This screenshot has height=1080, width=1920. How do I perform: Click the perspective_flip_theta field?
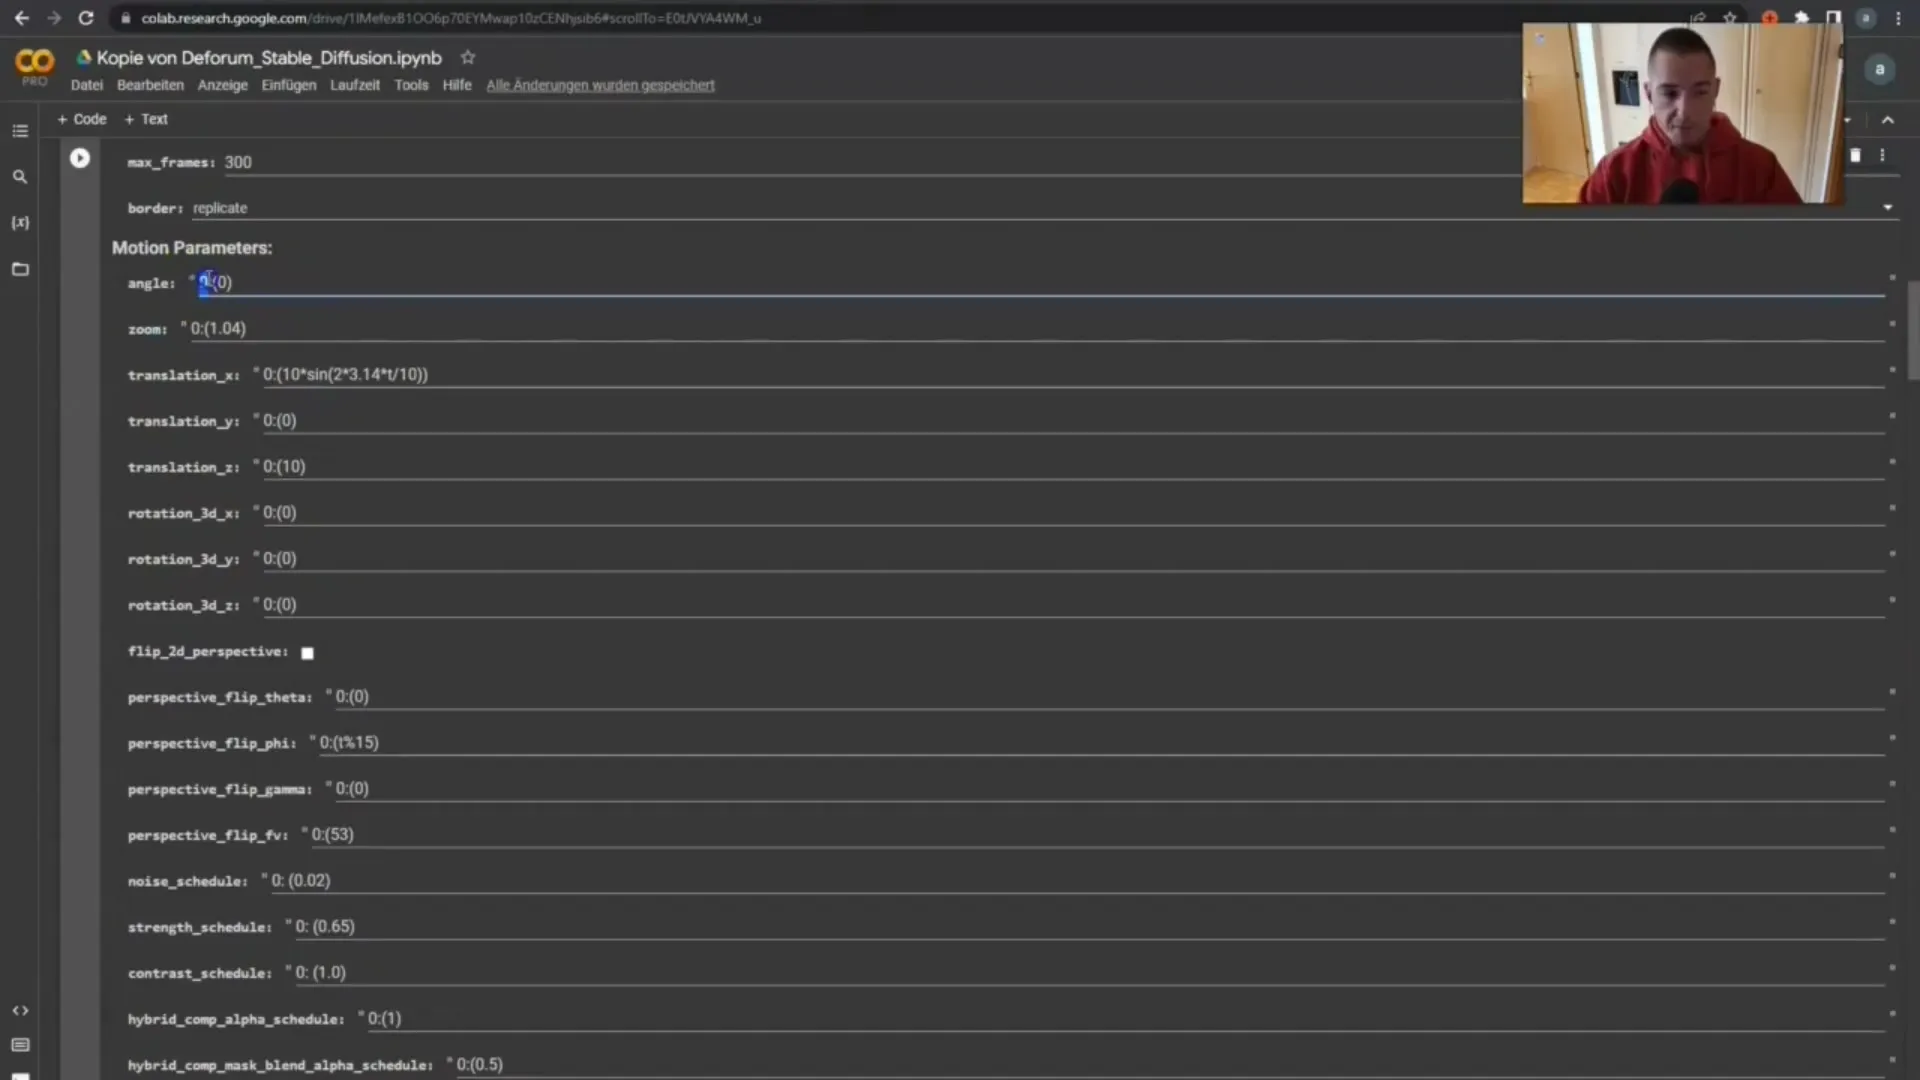1108,697
